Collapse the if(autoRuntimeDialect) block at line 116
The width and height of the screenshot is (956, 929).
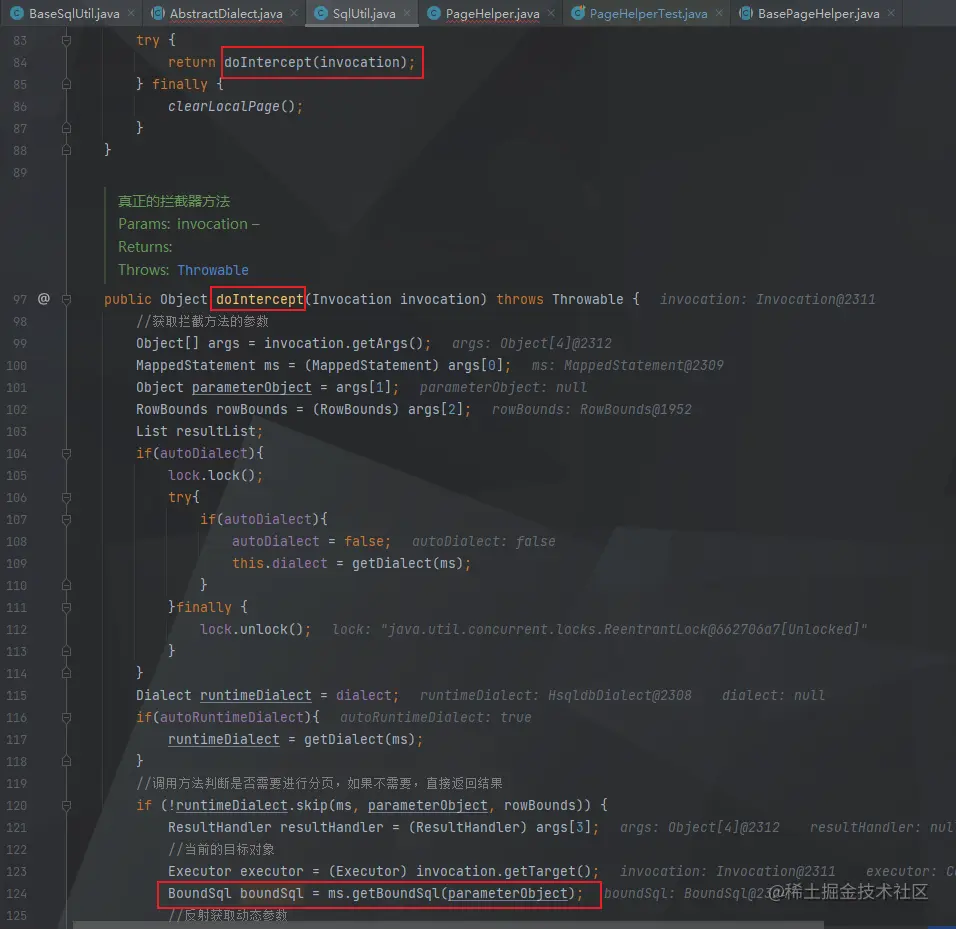66,717
